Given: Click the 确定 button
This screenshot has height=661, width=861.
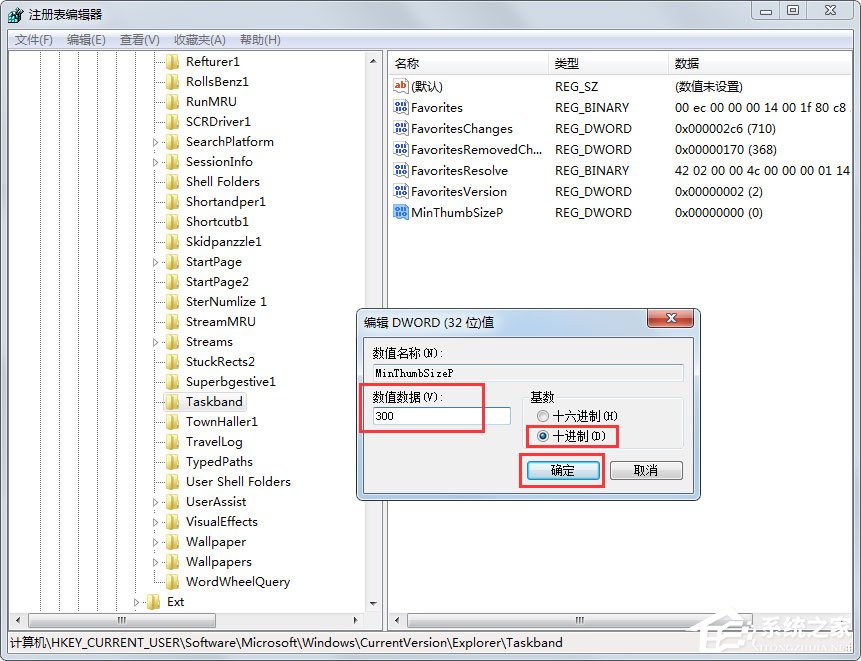Looking at the screenshot, I should (x=561, y=470).
